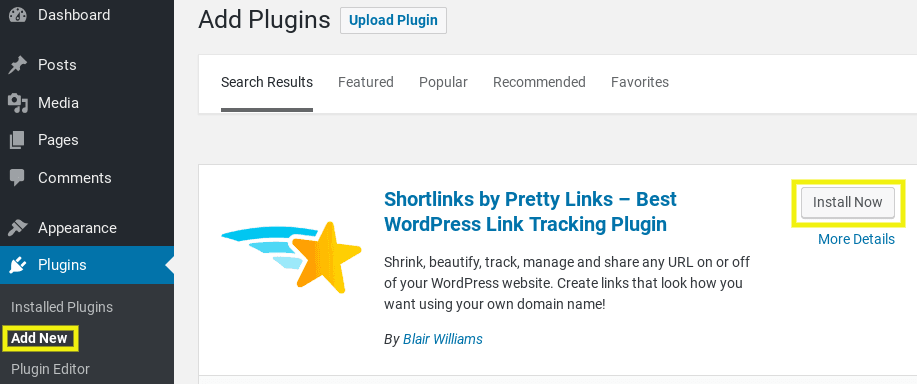The height and width of the screenshot is (384, 917).
Task: Select the Search Results tab
Action: (x=267, y=82)
